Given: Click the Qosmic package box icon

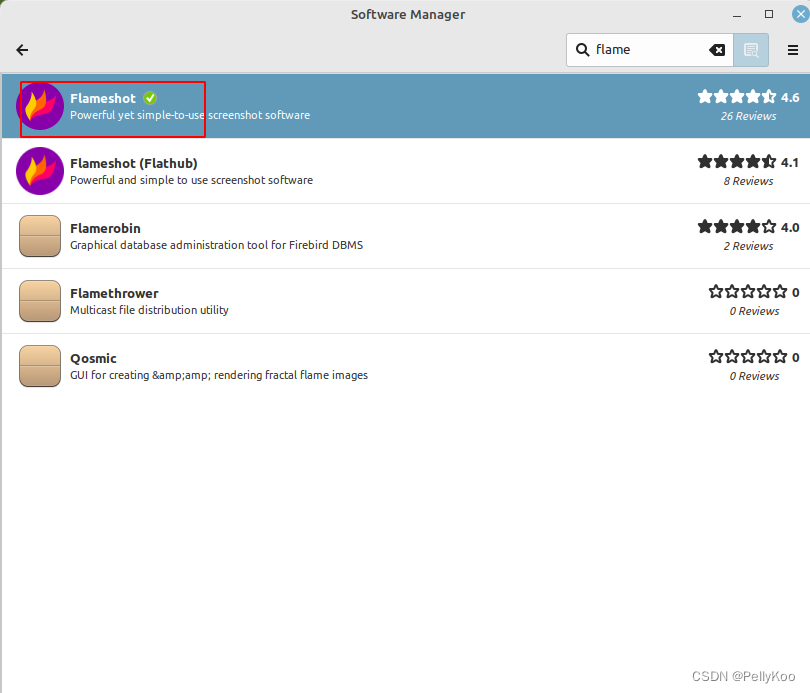Looking at the screenshot, I should 40,366.
